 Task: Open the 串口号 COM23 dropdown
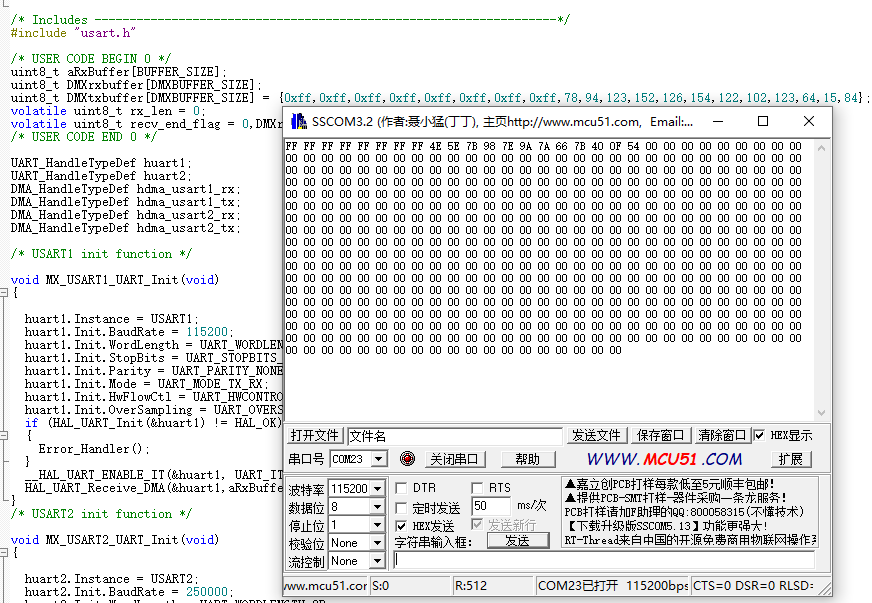379,459
